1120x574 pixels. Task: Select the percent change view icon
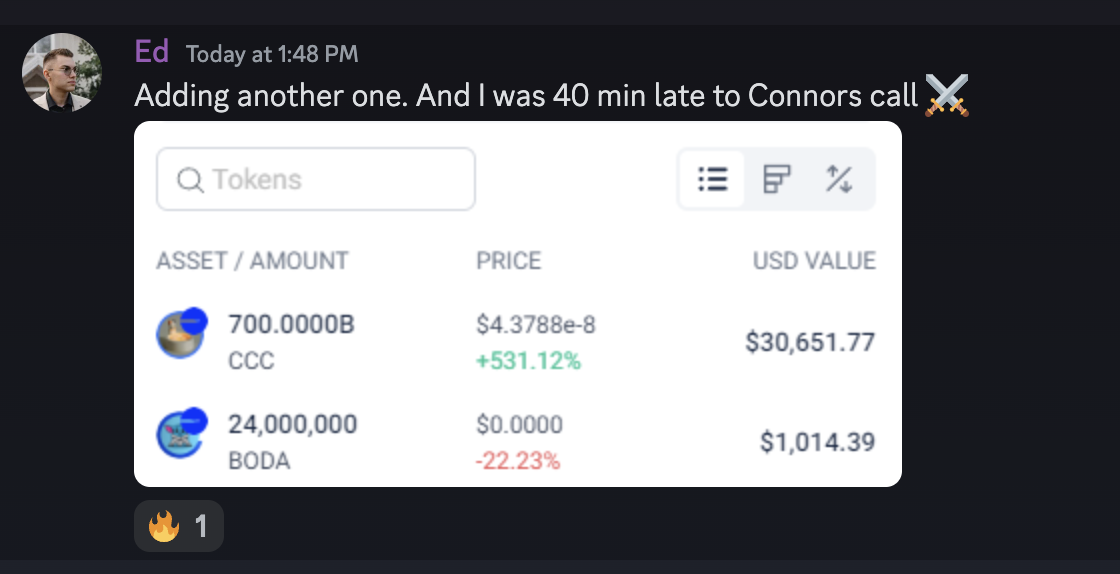pyautogui.click(x=838, y=180)
